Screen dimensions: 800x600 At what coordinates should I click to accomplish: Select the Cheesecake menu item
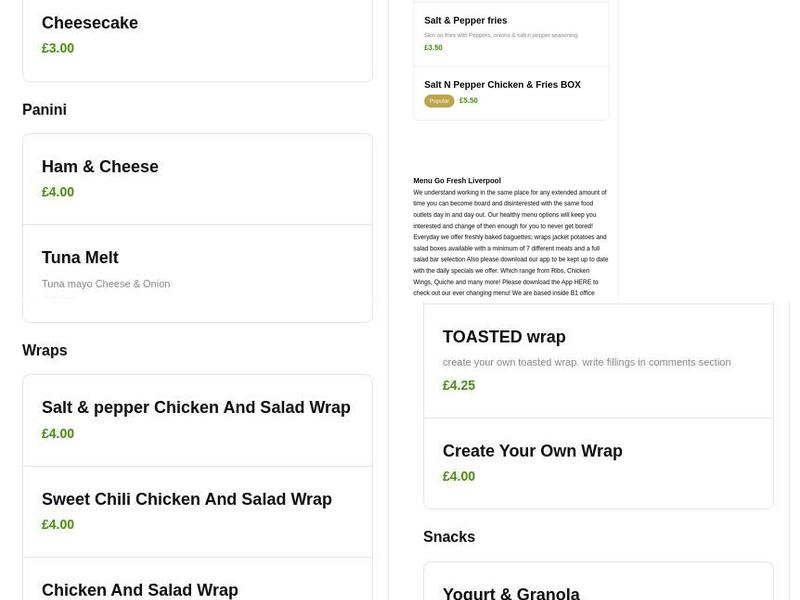point(90,22)
